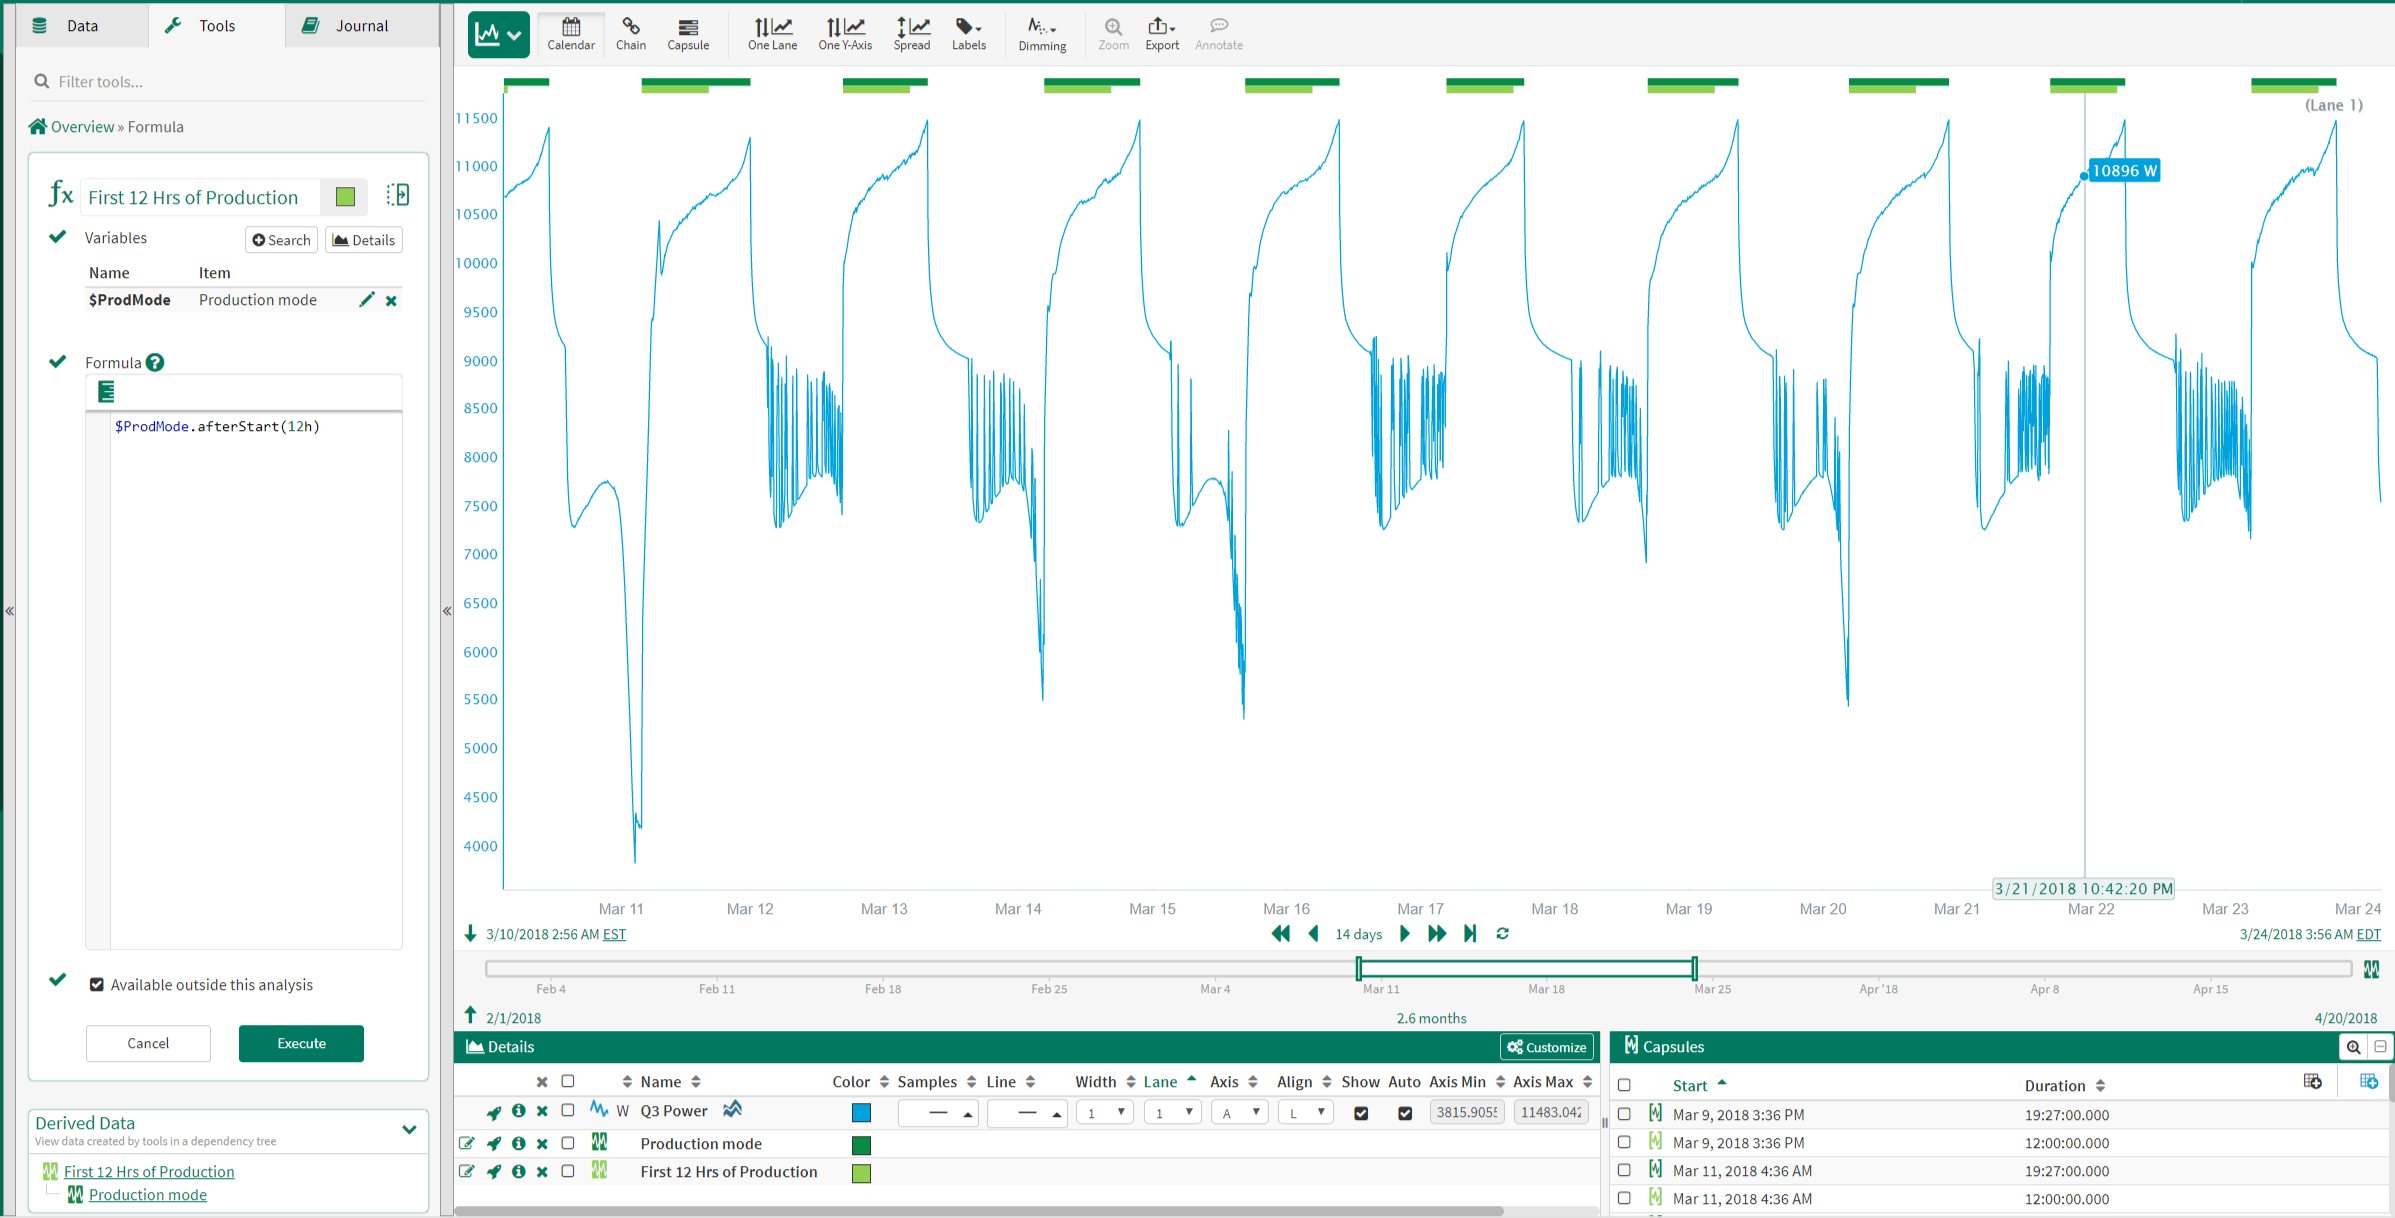Toggle One Lane display

pyautogui.click(x=772, y=33)
